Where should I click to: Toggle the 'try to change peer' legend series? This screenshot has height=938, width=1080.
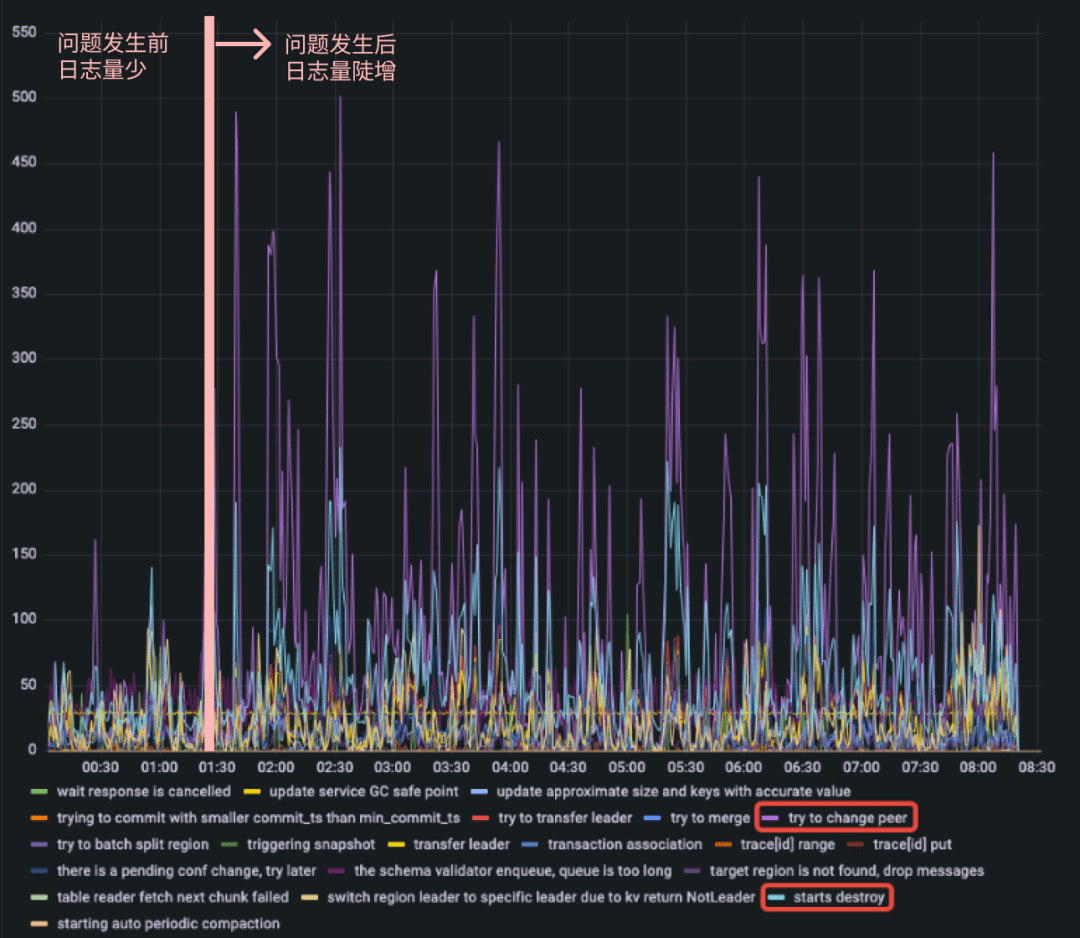tap(847, 818)
